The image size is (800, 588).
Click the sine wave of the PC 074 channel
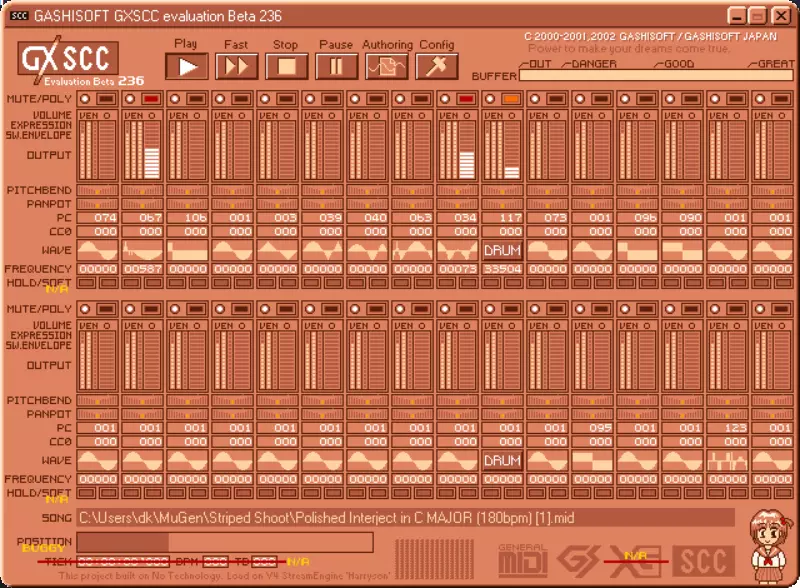pos(97,250)
